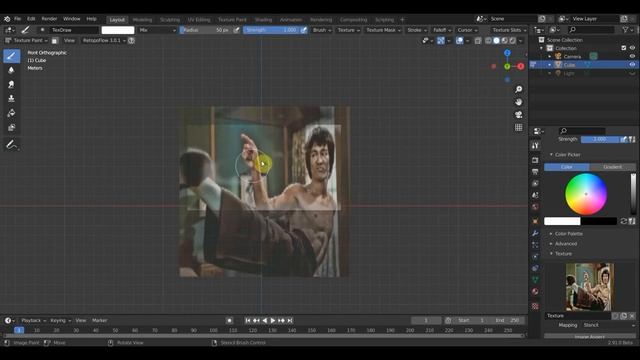Select the Color button in Color Picker
The image size is (640, 360).
(x=567, y=167)
